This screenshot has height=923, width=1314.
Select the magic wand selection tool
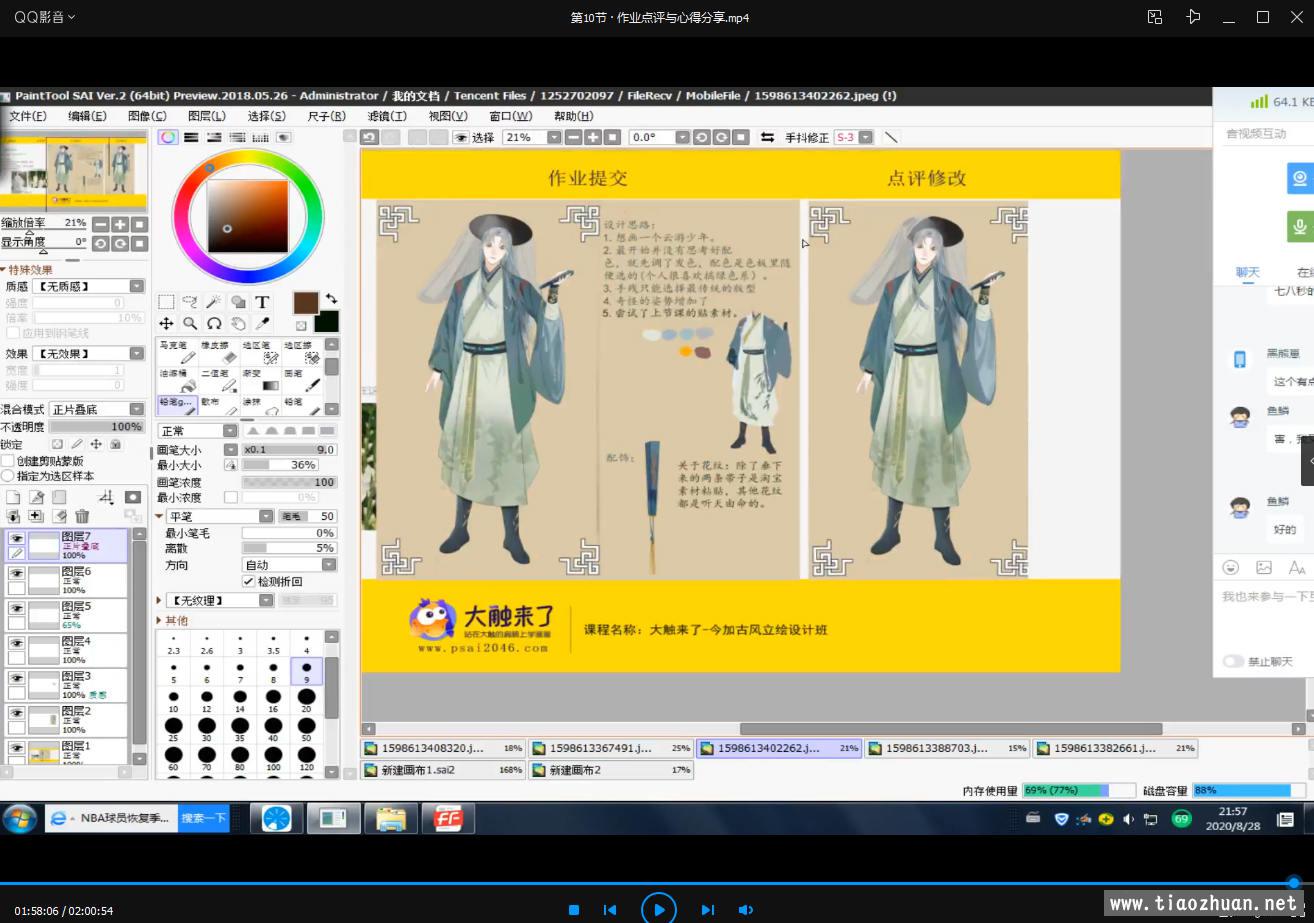pos(214,302)
